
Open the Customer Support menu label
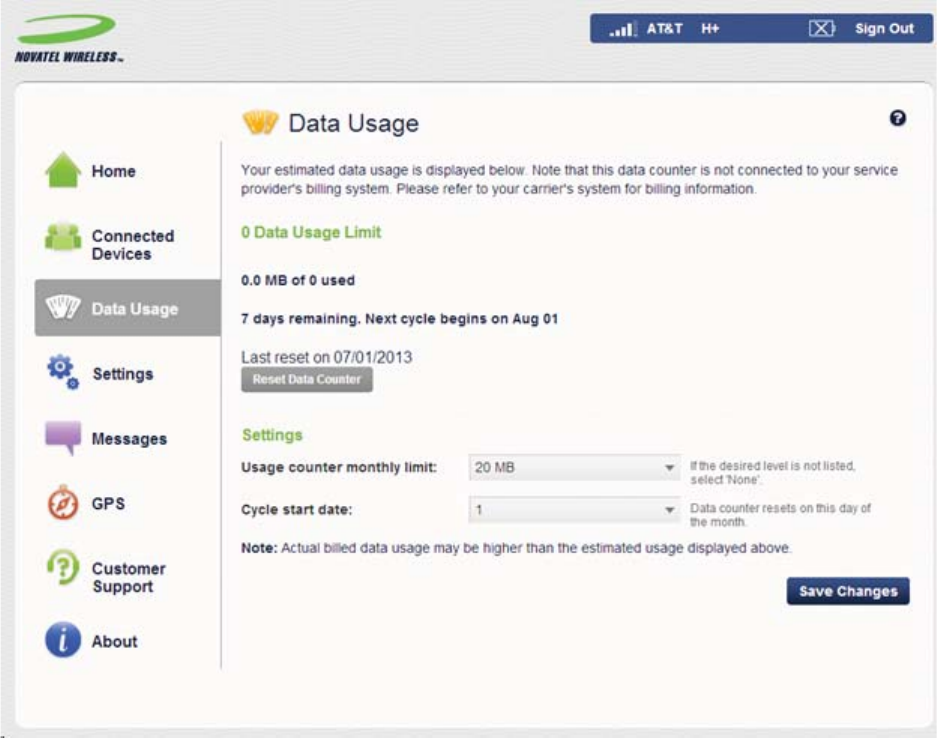coord(128,577)
